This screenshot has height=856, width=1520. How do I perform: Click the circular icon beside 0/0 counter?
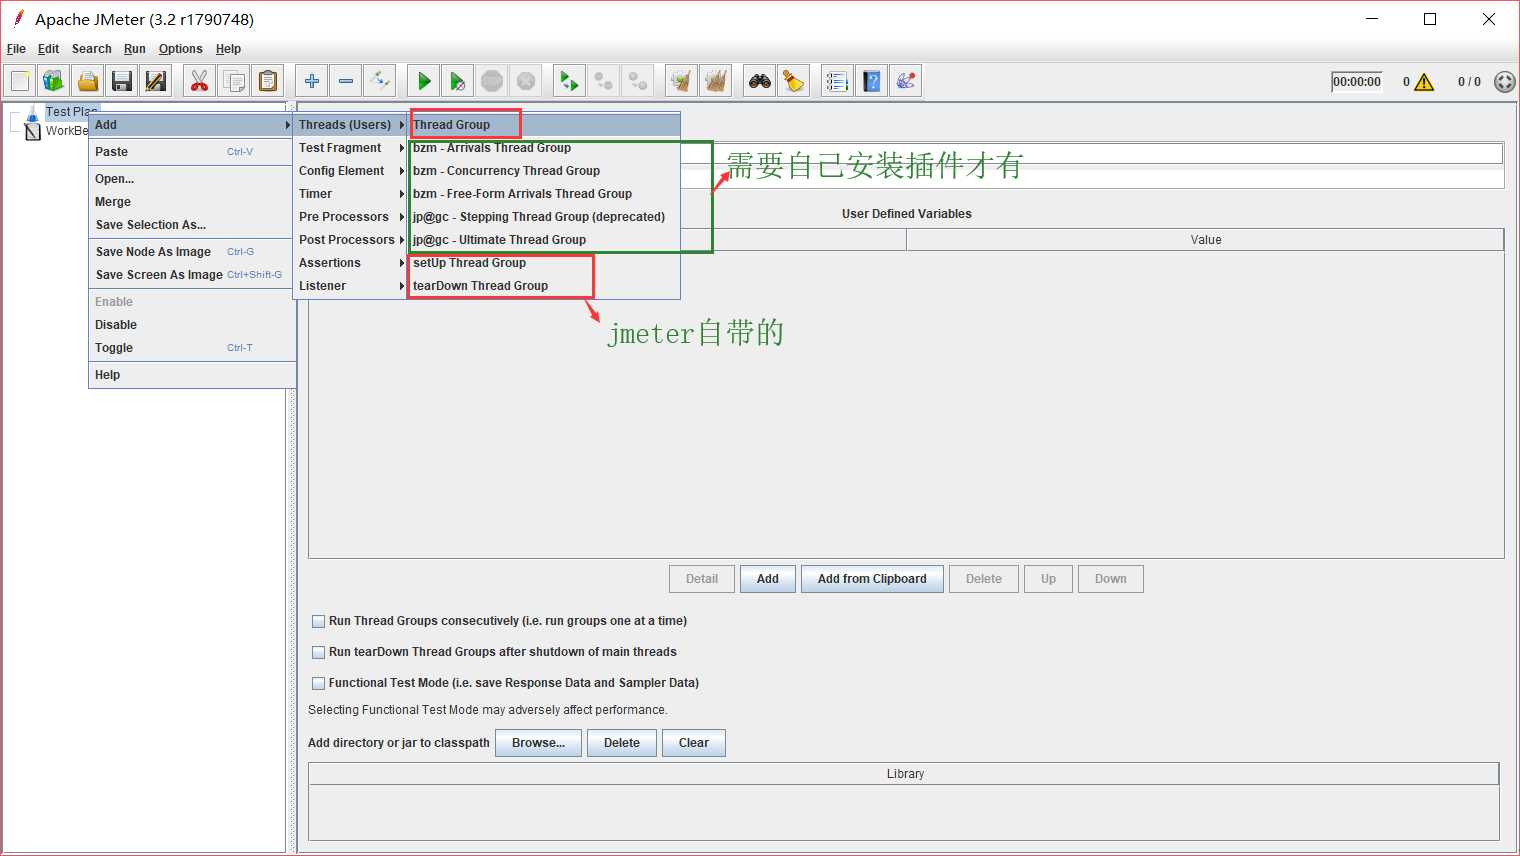click(x=1504, y=82)
